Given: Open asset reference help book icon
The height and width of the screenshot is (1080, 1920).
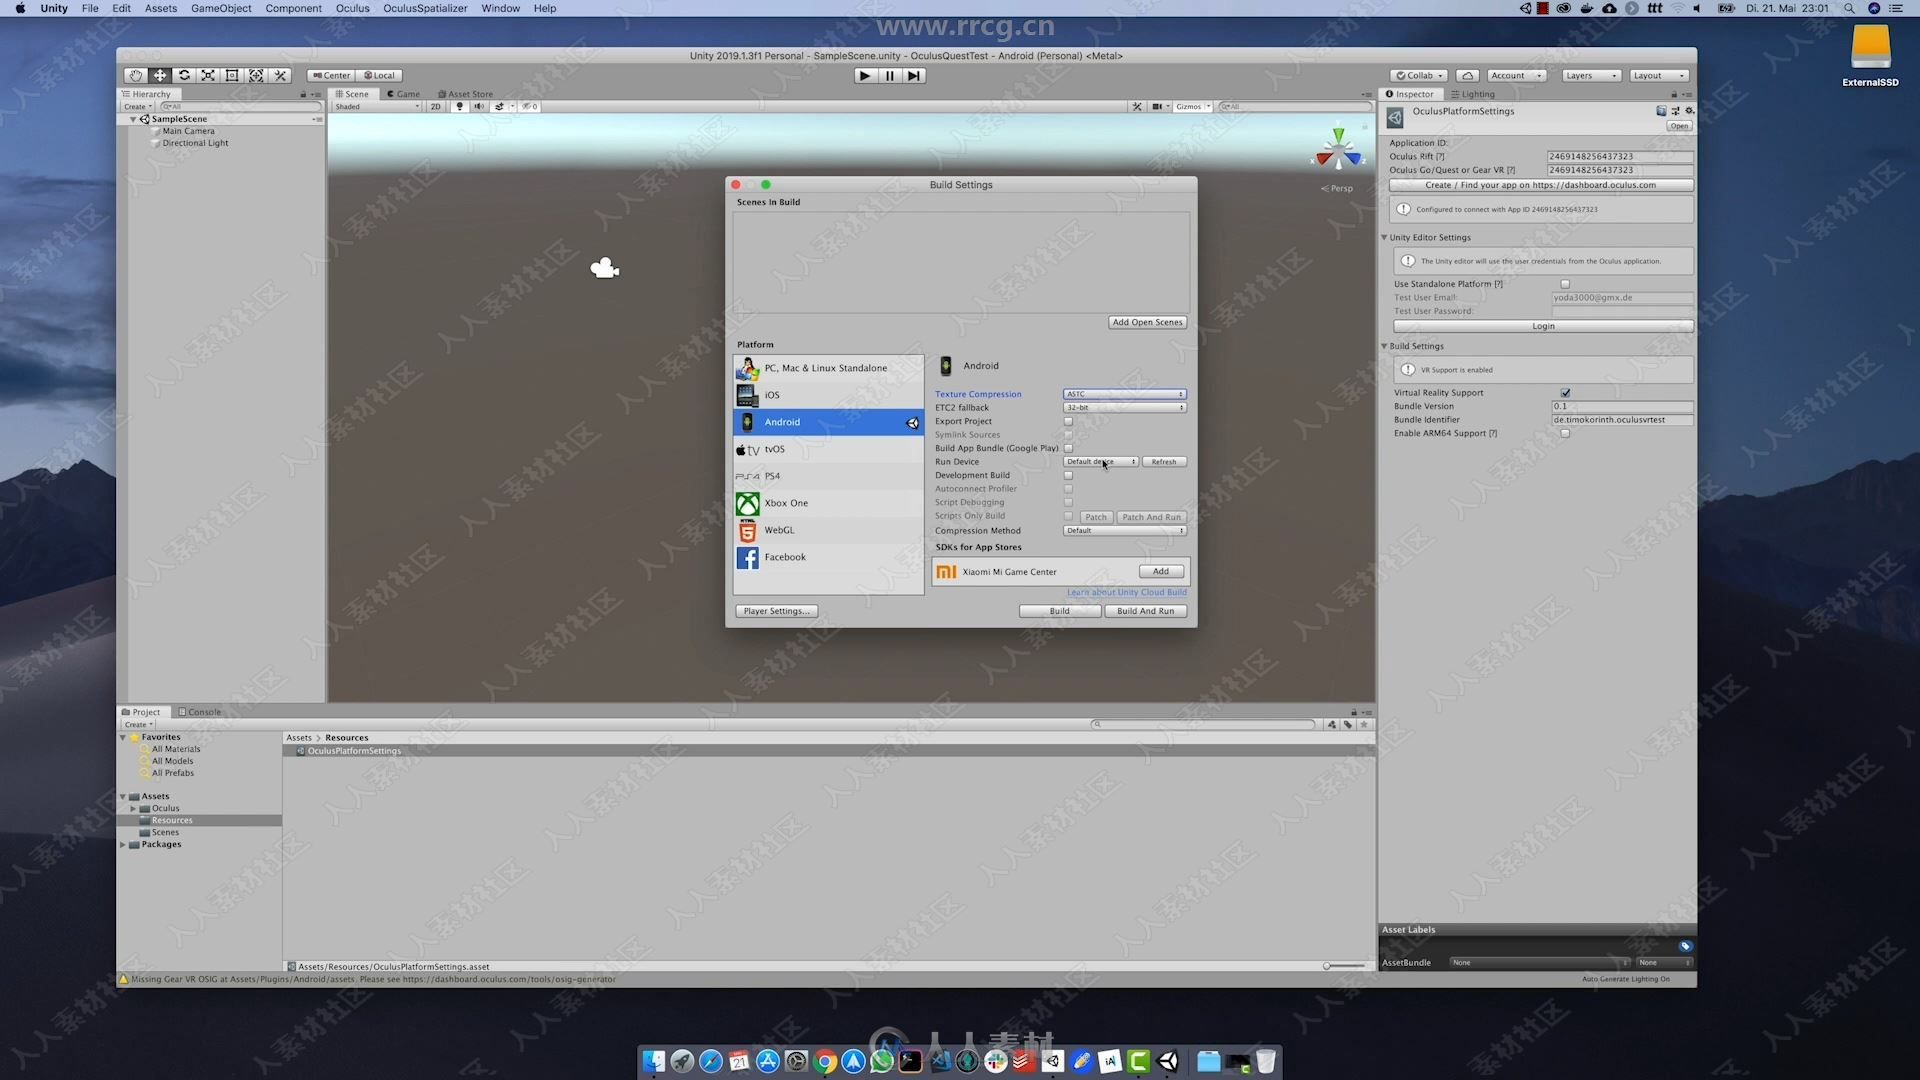Looking at the screenshot, I should 1661,111.
